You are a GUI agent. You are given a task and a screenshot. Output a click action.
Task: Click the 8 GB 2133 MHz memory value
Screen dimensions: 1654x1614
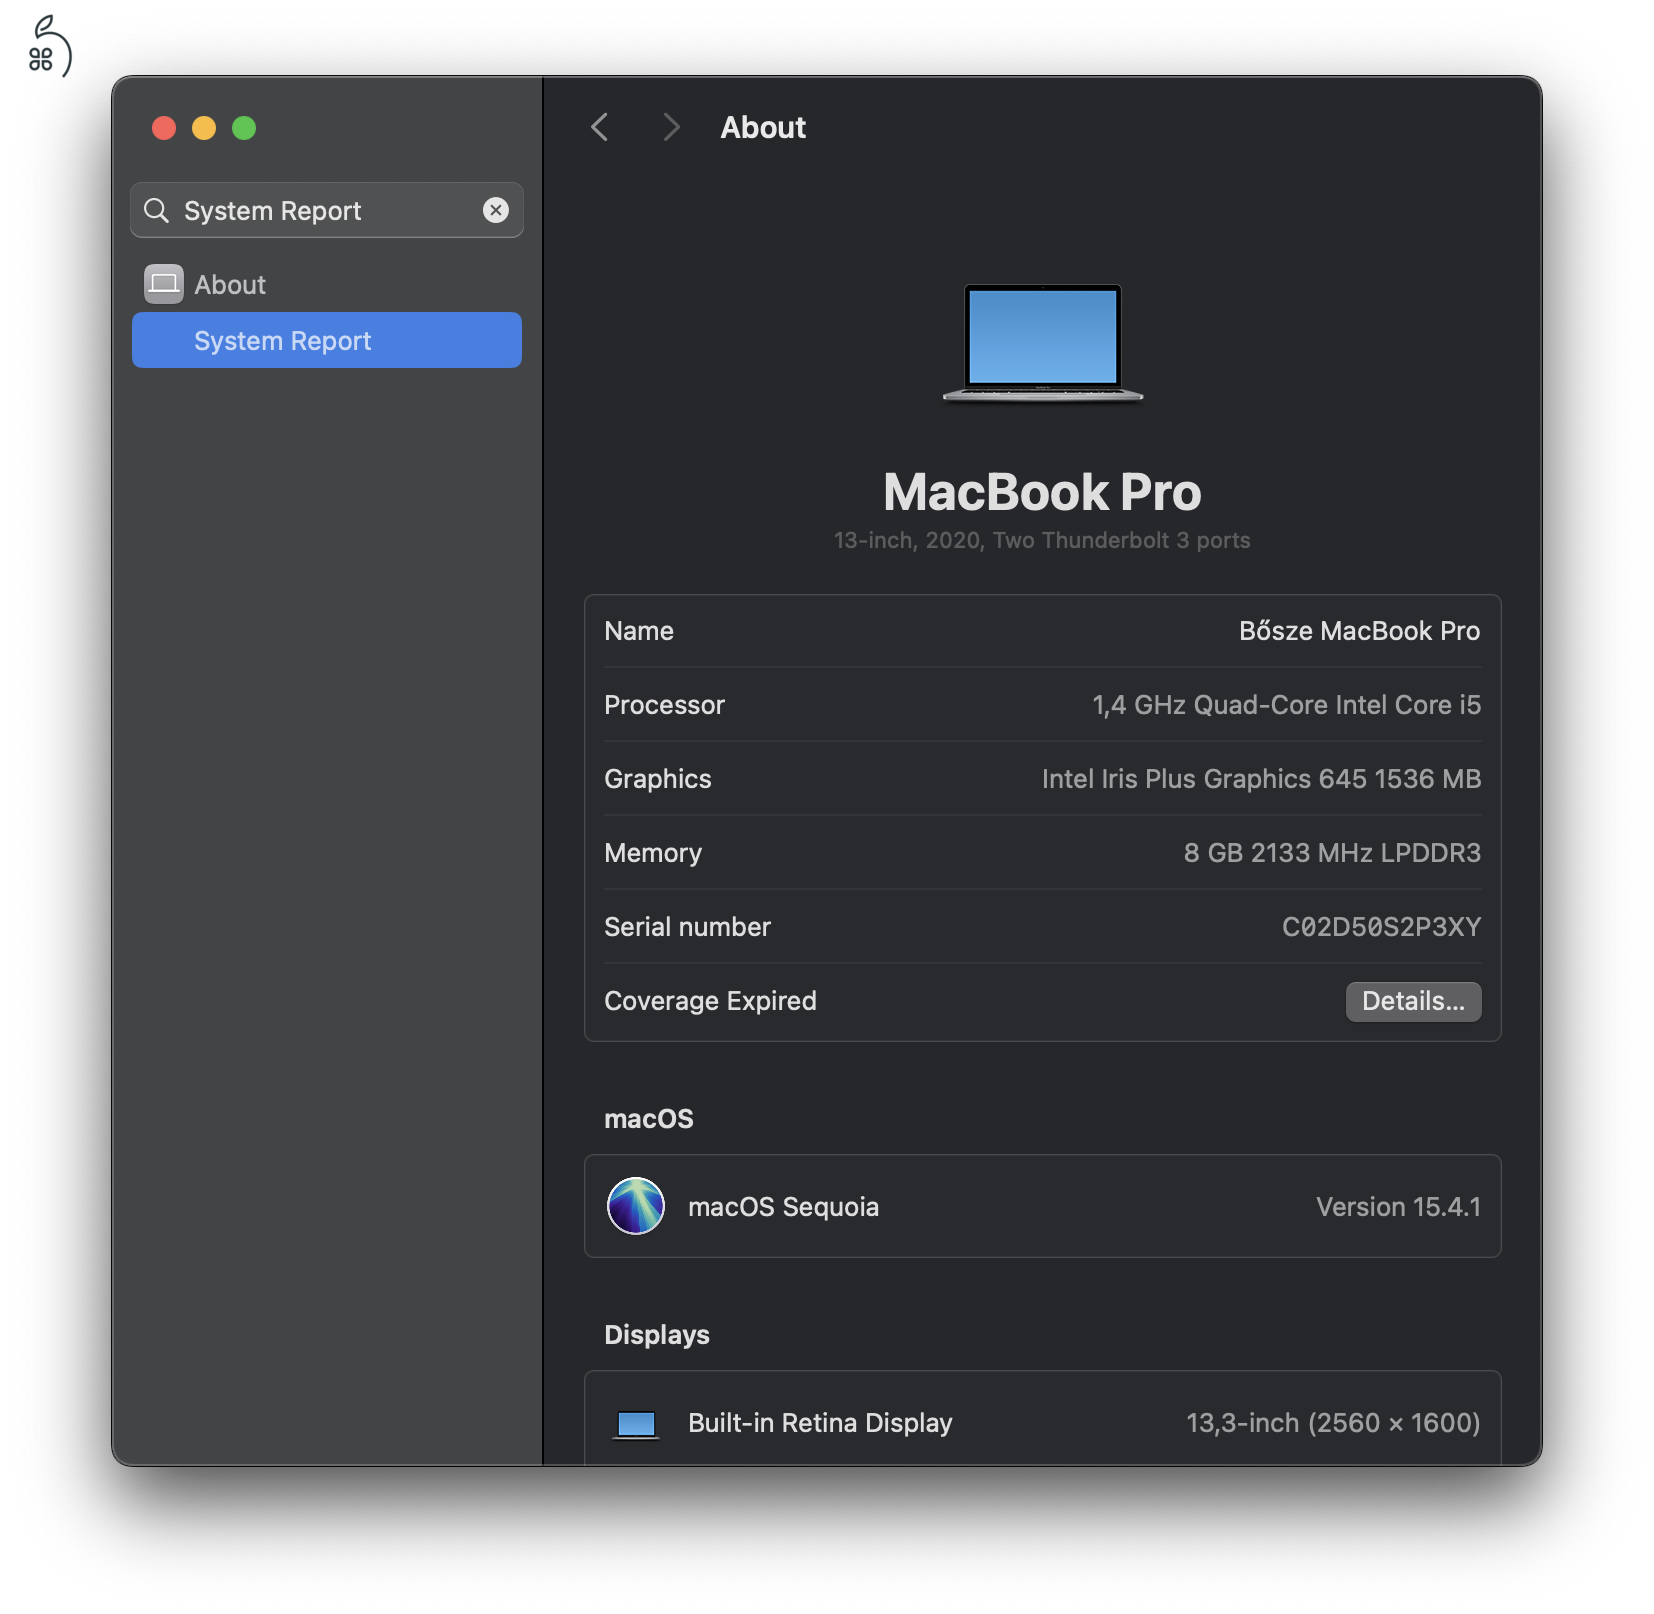coord(1332,853)
